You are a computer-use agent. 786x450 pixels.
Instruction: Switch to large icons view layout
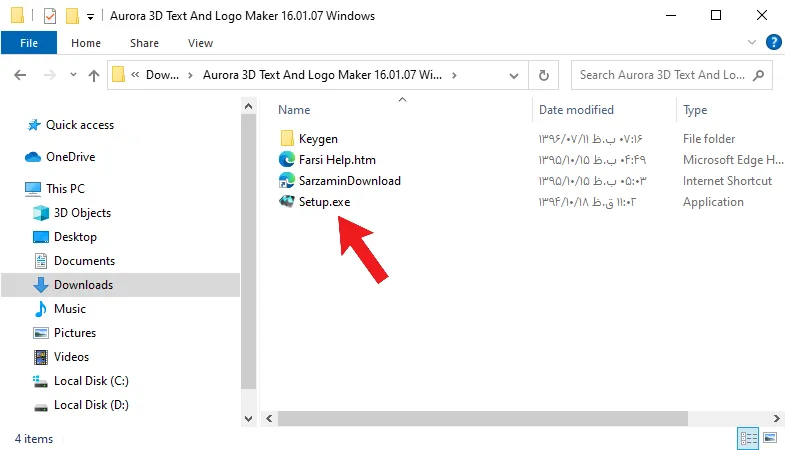pos(770,438)
